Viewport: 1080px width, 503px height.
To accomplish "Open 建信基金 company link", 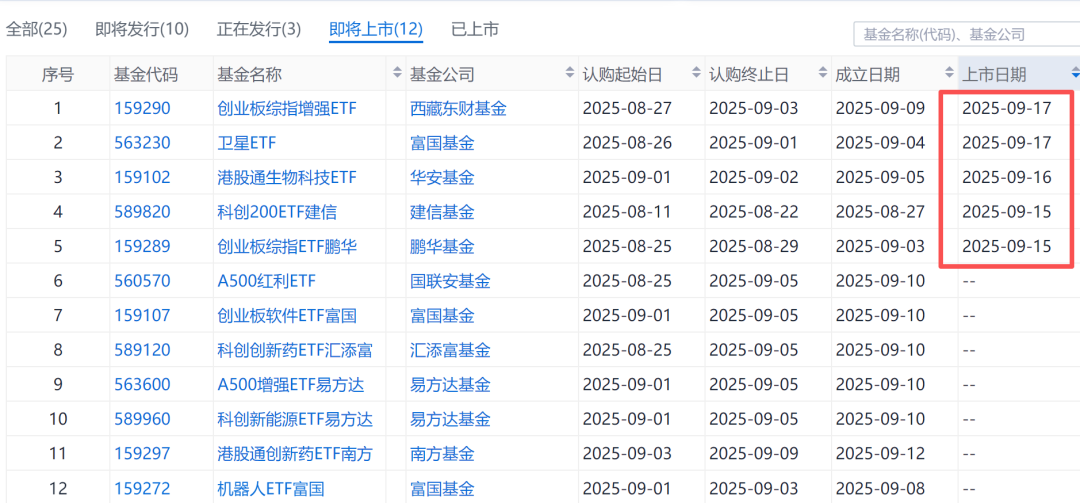I will pyautogui.click(x=442, y=212).
